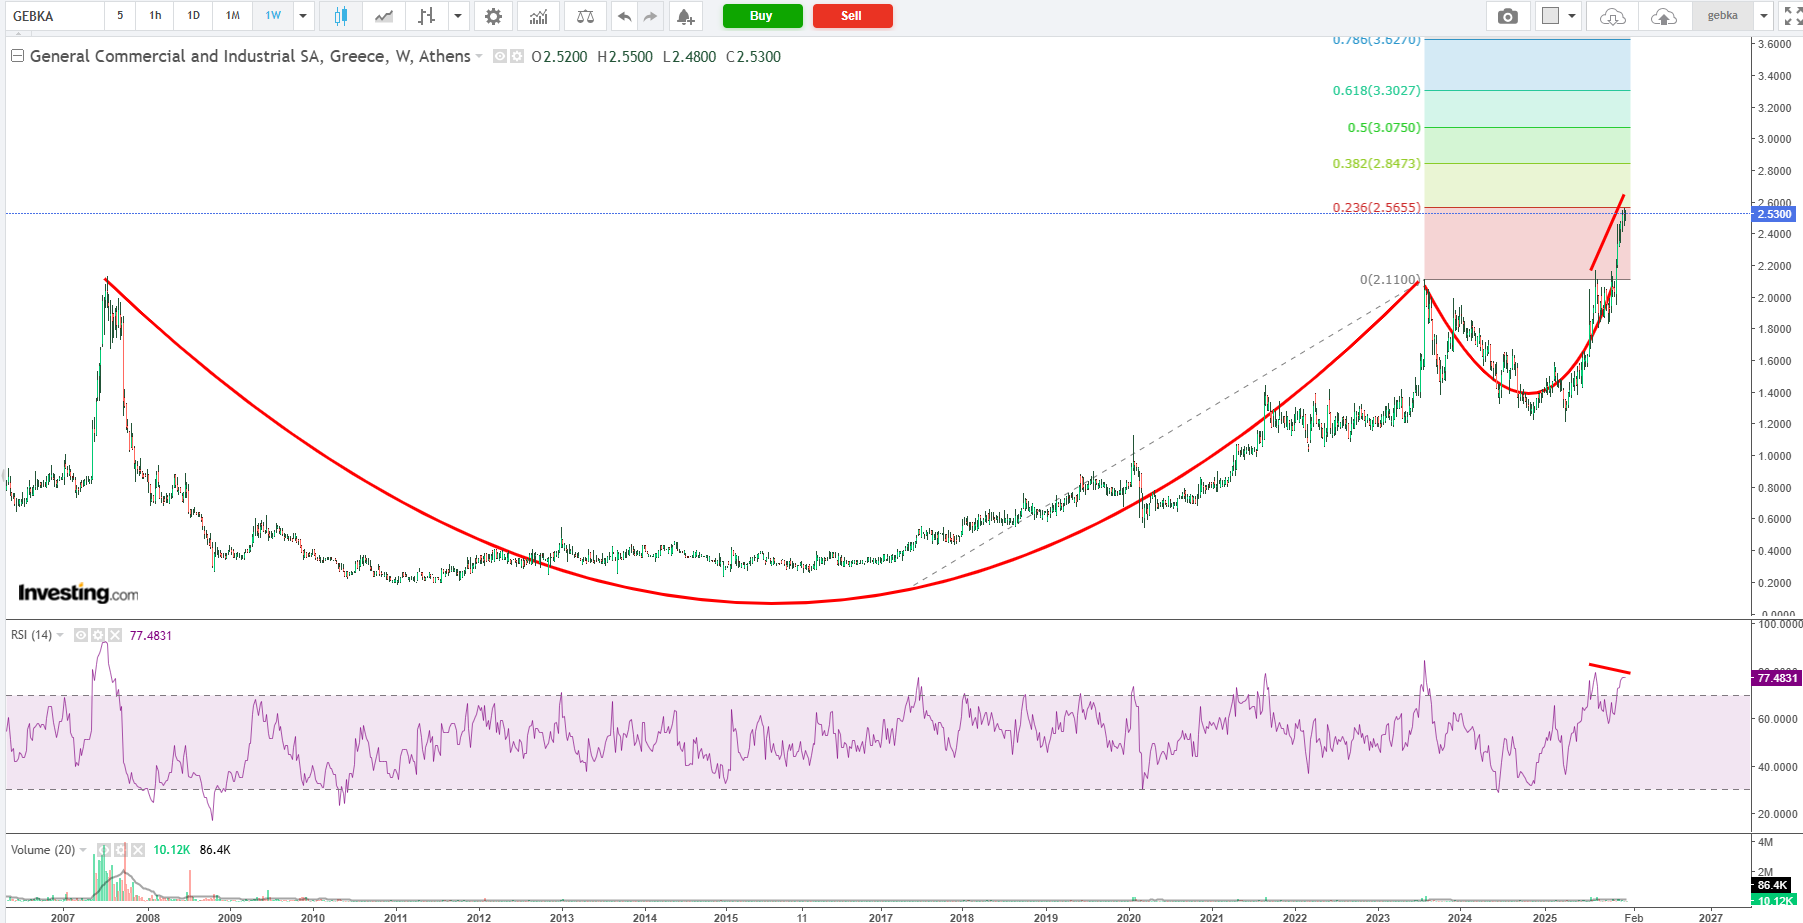Open chart settings gear in toolbar
The height and width of the screenshot is (923, 1803).
click(x=493, y=16)
